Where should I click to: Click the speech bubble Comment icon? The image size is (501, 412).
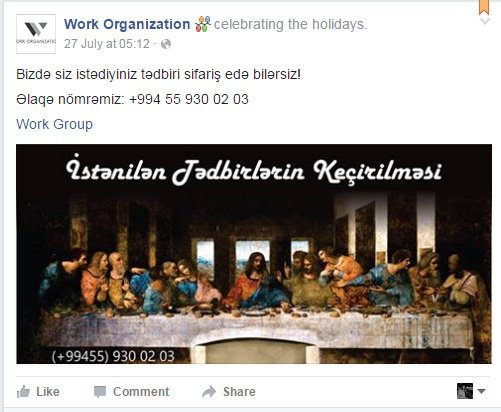(x=100, y=392)
